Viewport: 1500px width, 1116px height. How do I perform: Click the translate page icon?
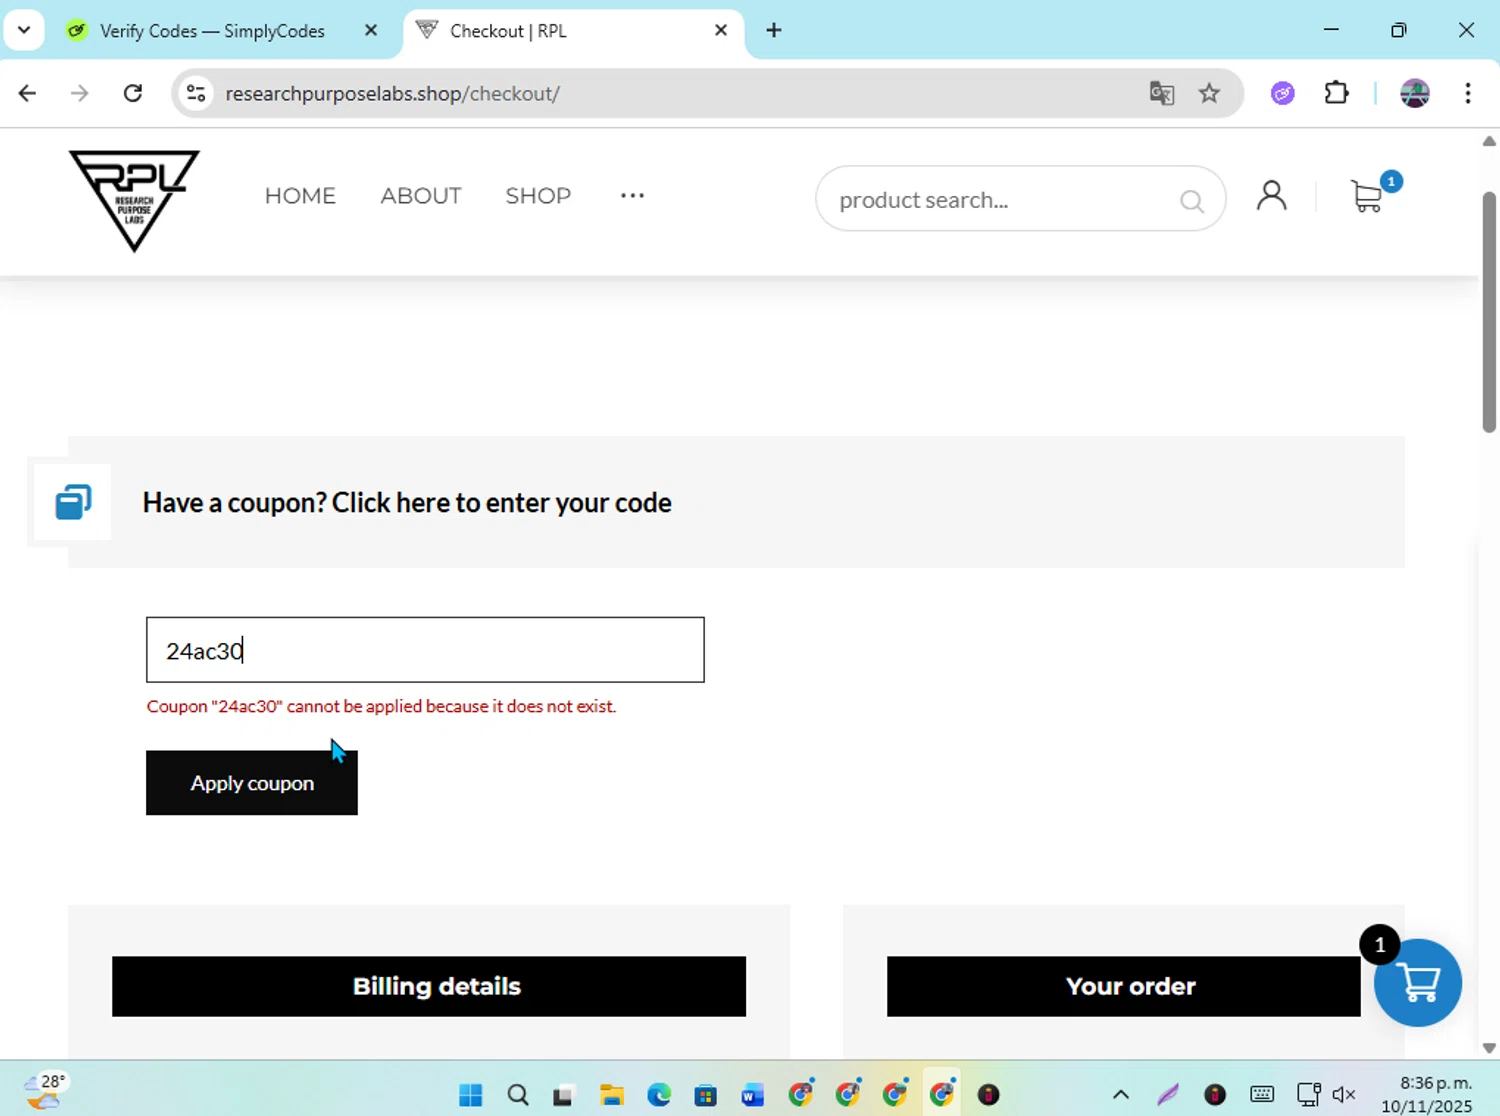tap(1161, 93)
